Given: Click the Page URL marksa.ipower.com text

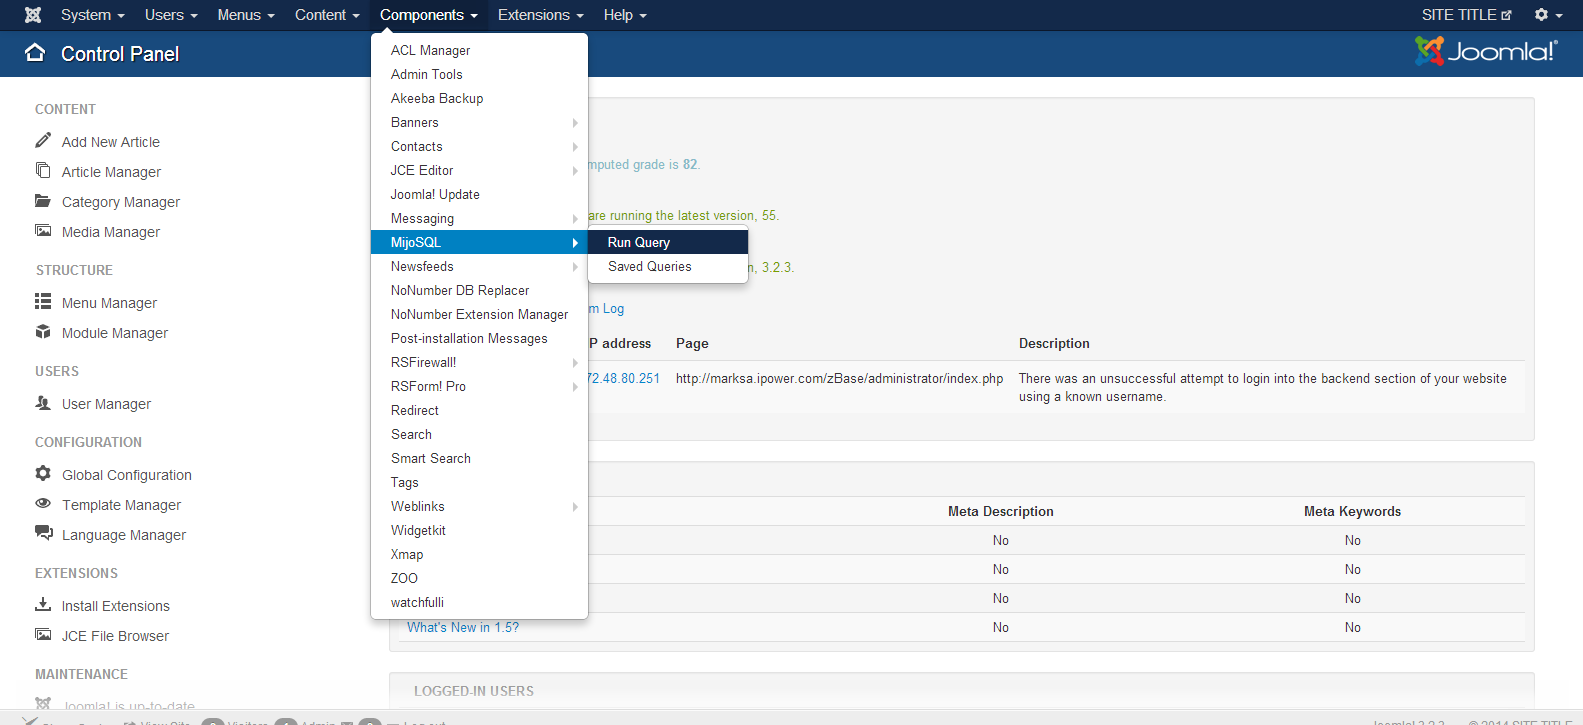Looking at the screenshot, I should tap(839, 378).
